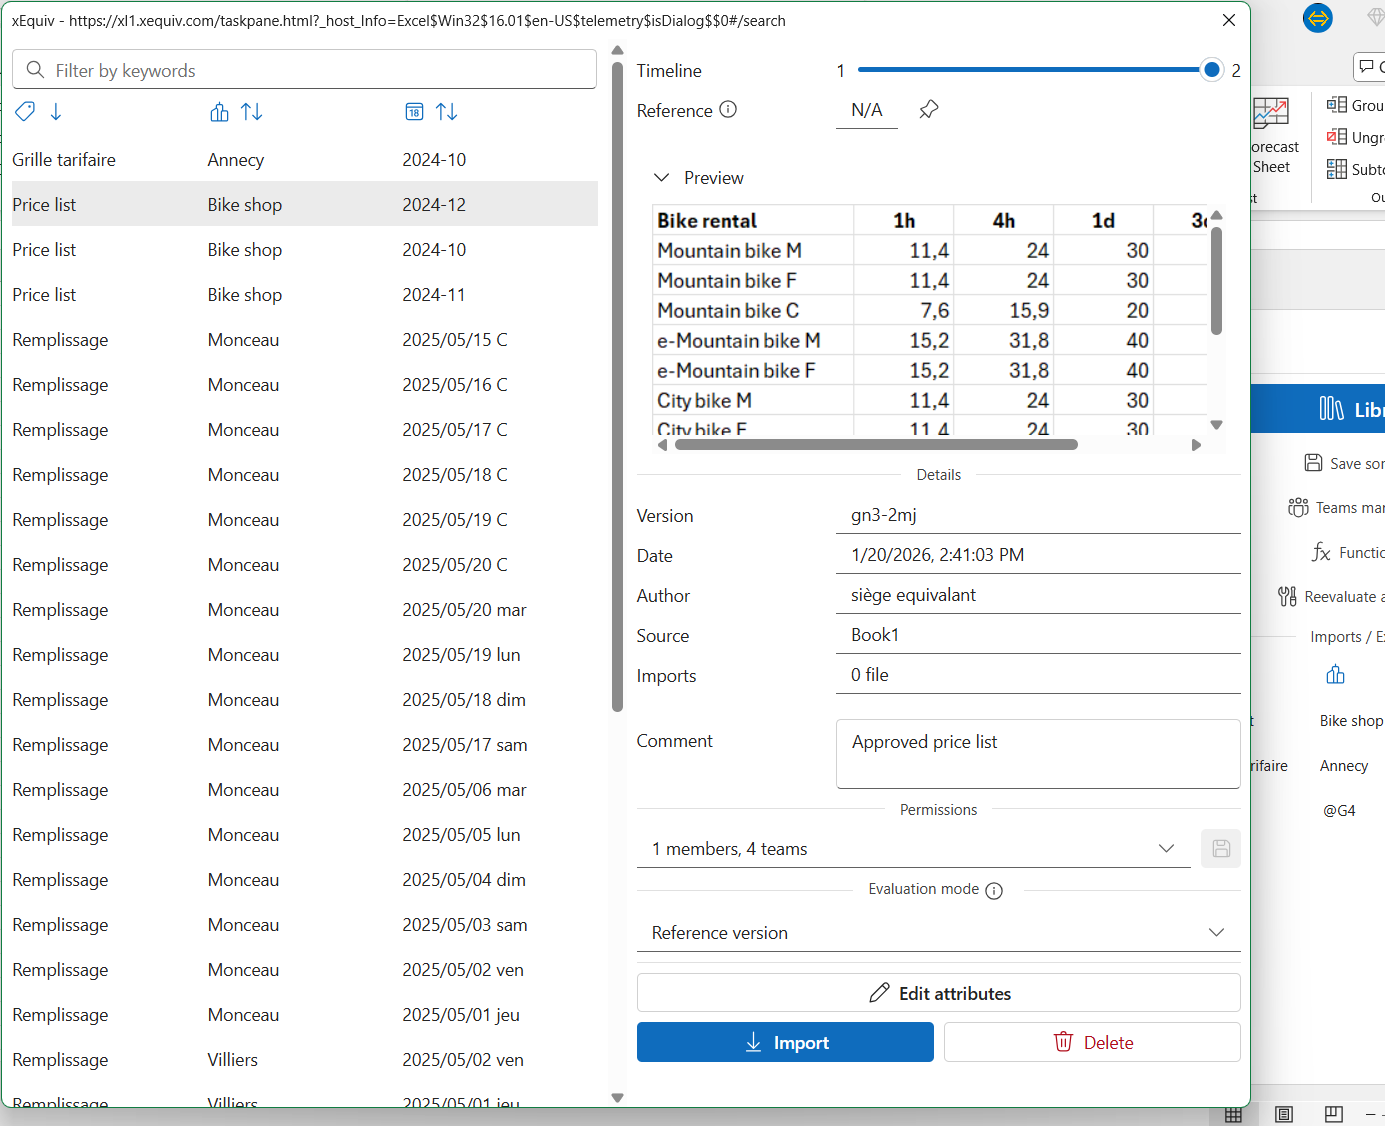Click the Edit attributes button
The width and height of the screenshot is (1385, 1126).
tap(938, 994)
